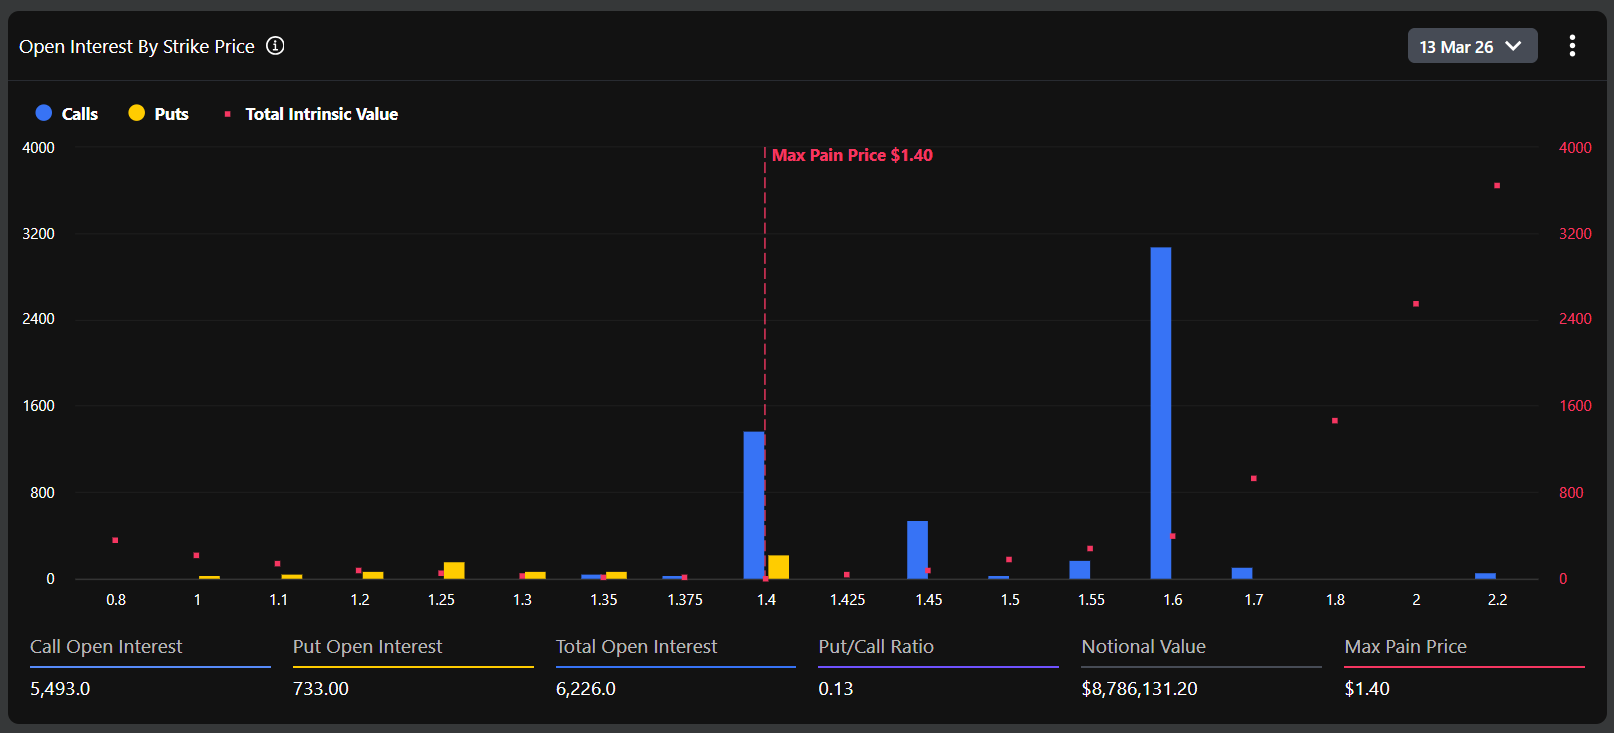Click the yellow Puts legend dot
Screen dimensions: 1614x733
137,113
